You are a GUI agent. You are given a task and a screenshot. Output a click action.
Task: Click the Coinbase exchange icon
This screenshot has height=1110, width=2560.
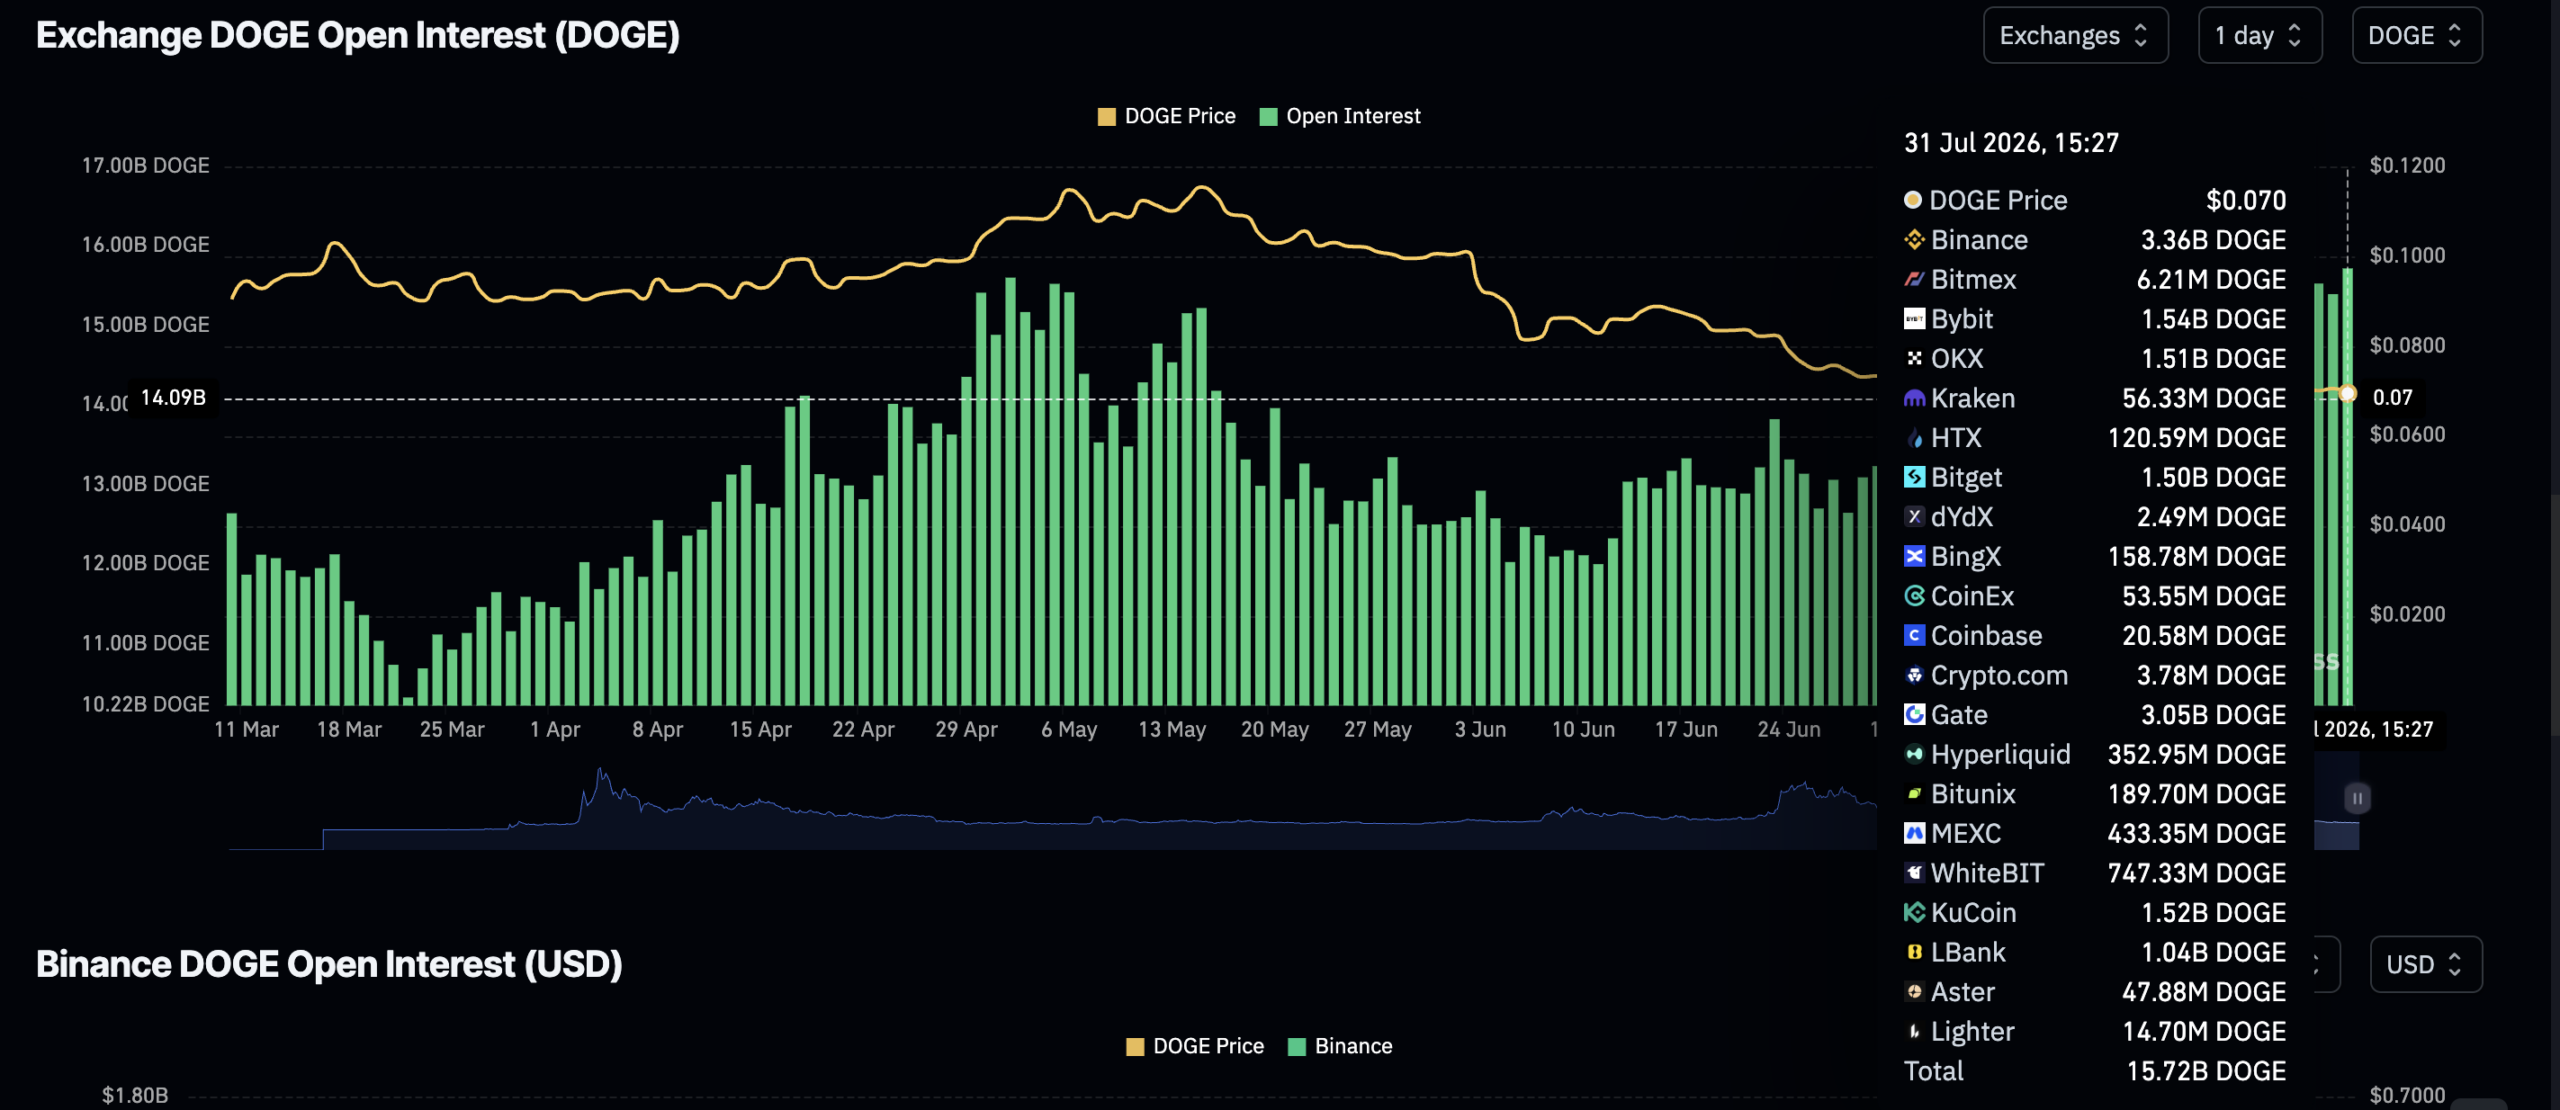(1914, 635)
